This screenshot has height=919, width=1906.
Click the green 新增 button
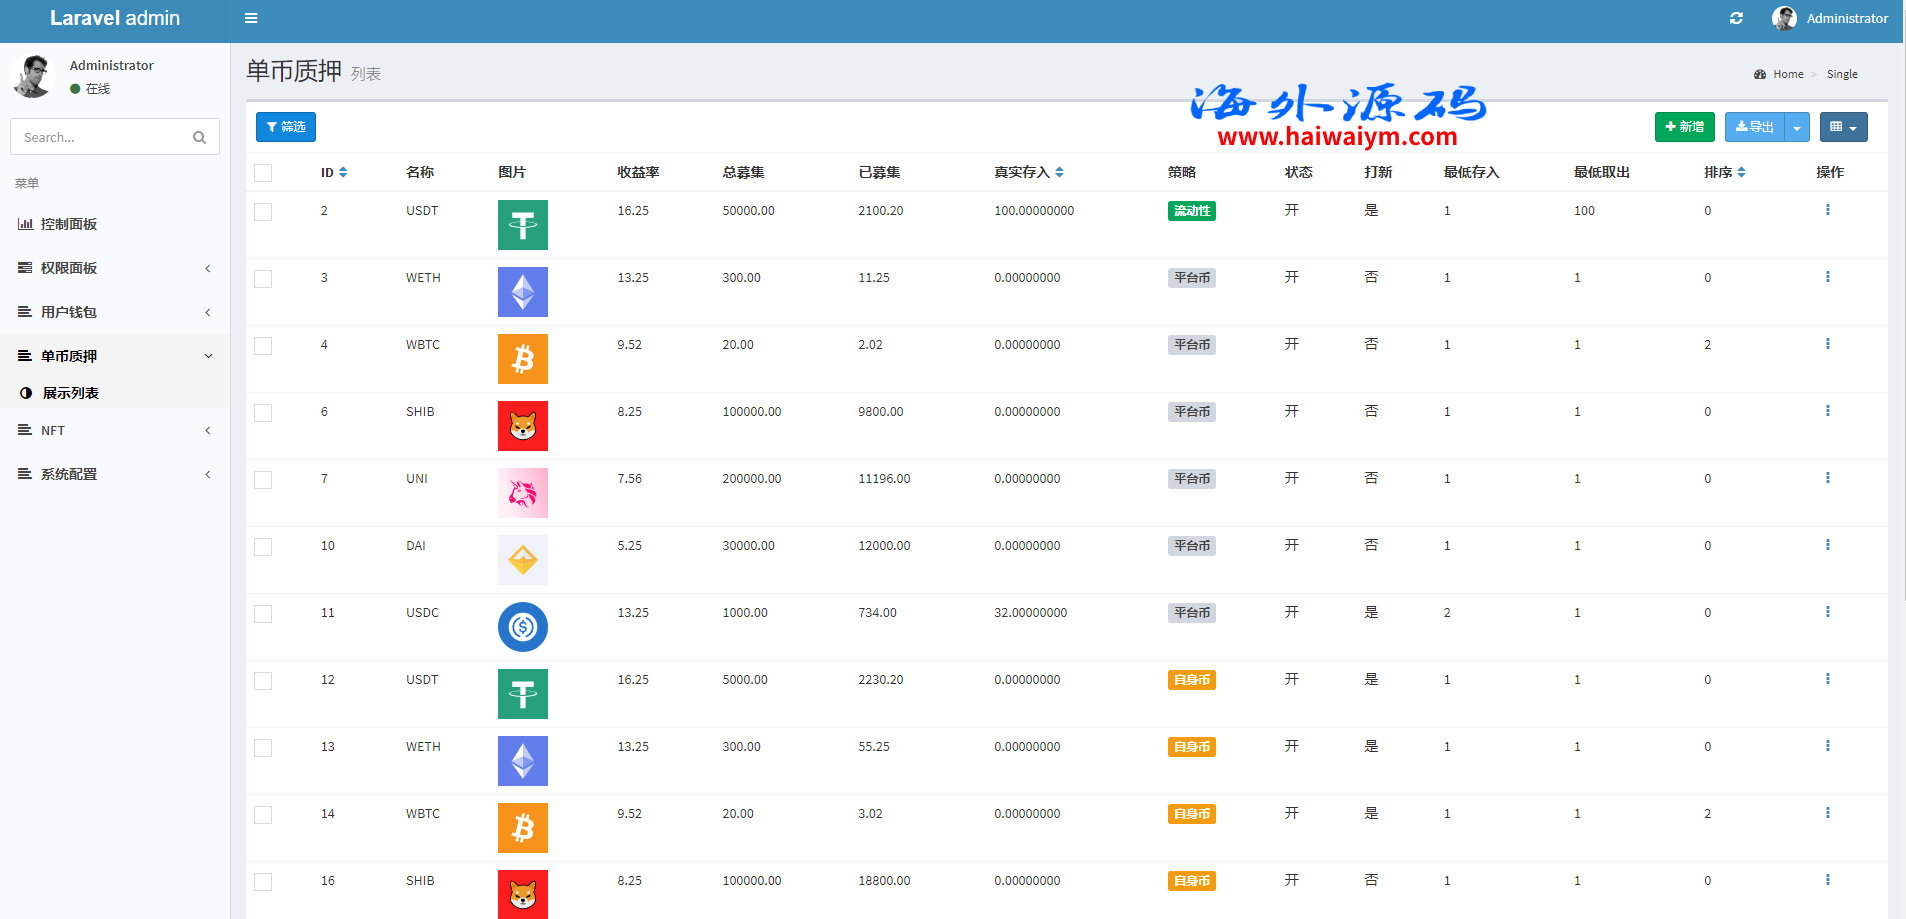1684,127
